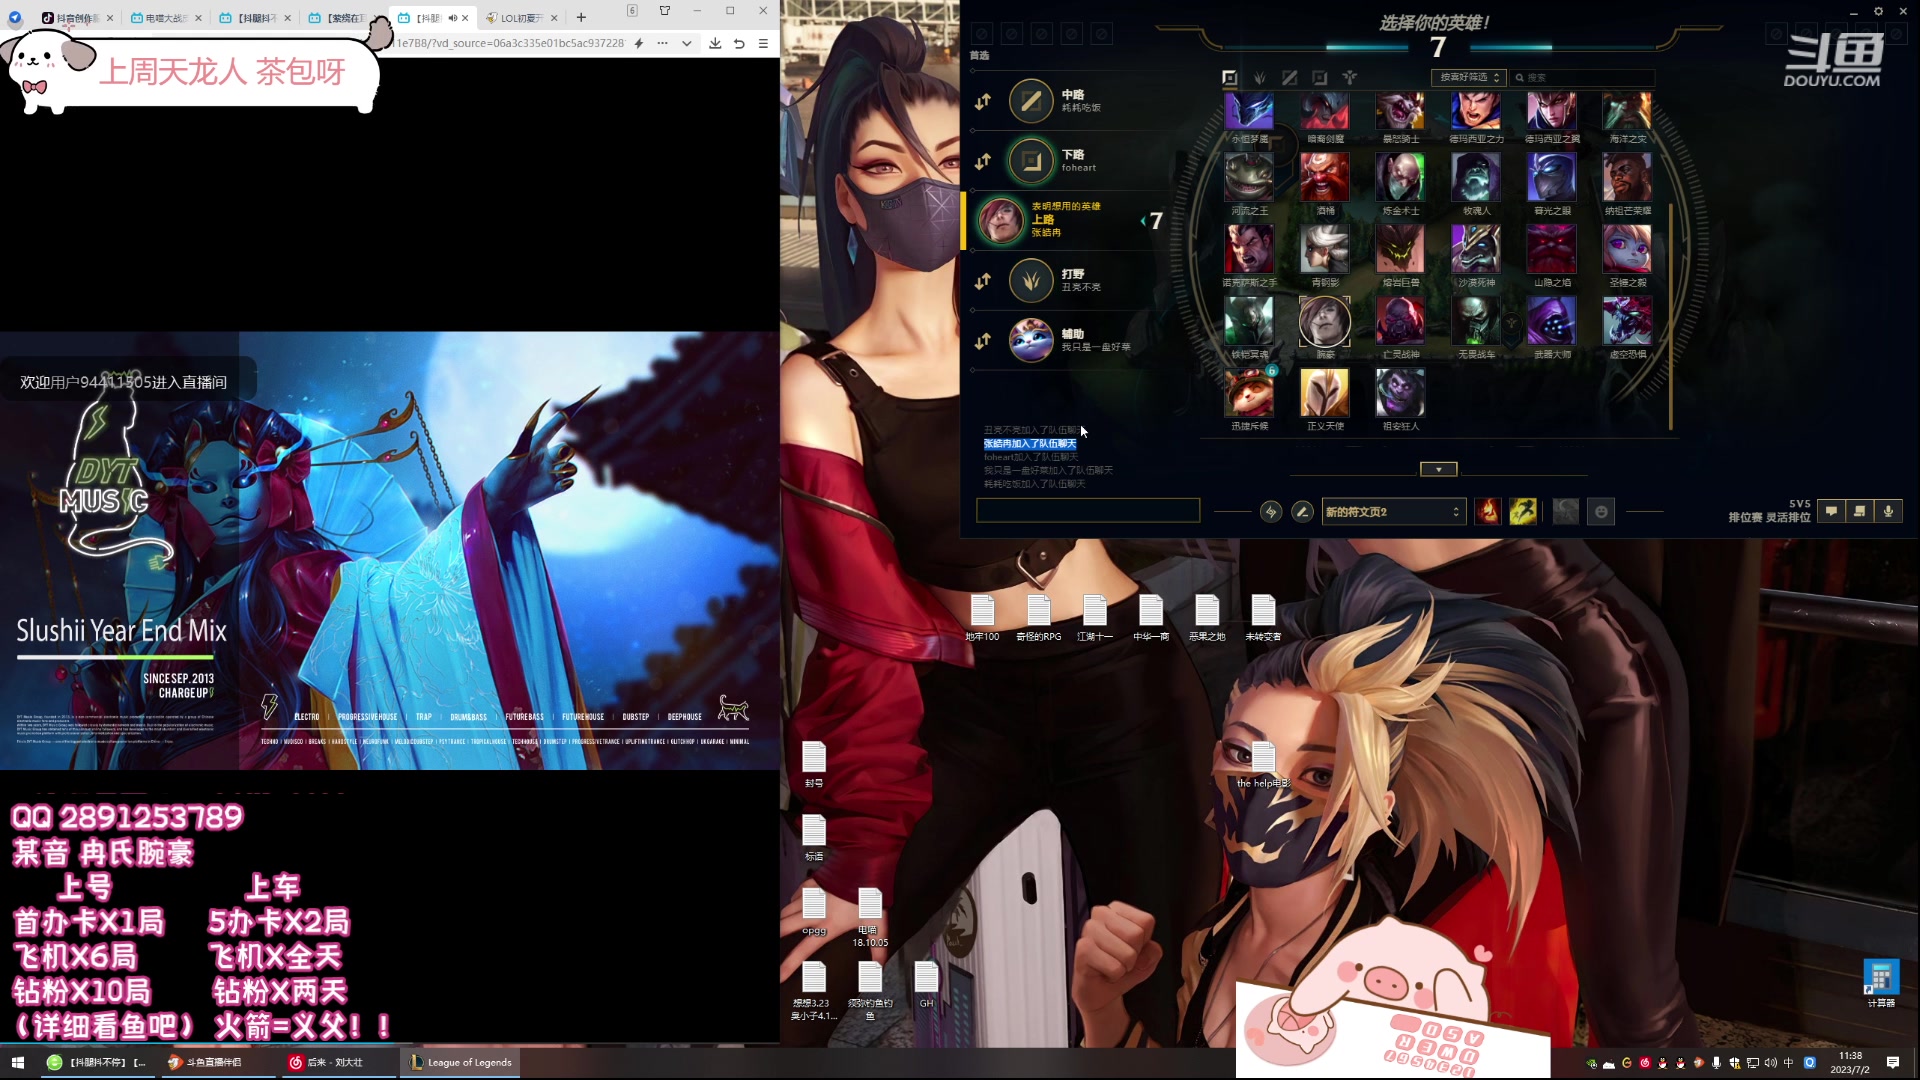Select champion 沙漠死神
The width and height of the screenshot is (1920, 1080).
[x=1476, y=249]
